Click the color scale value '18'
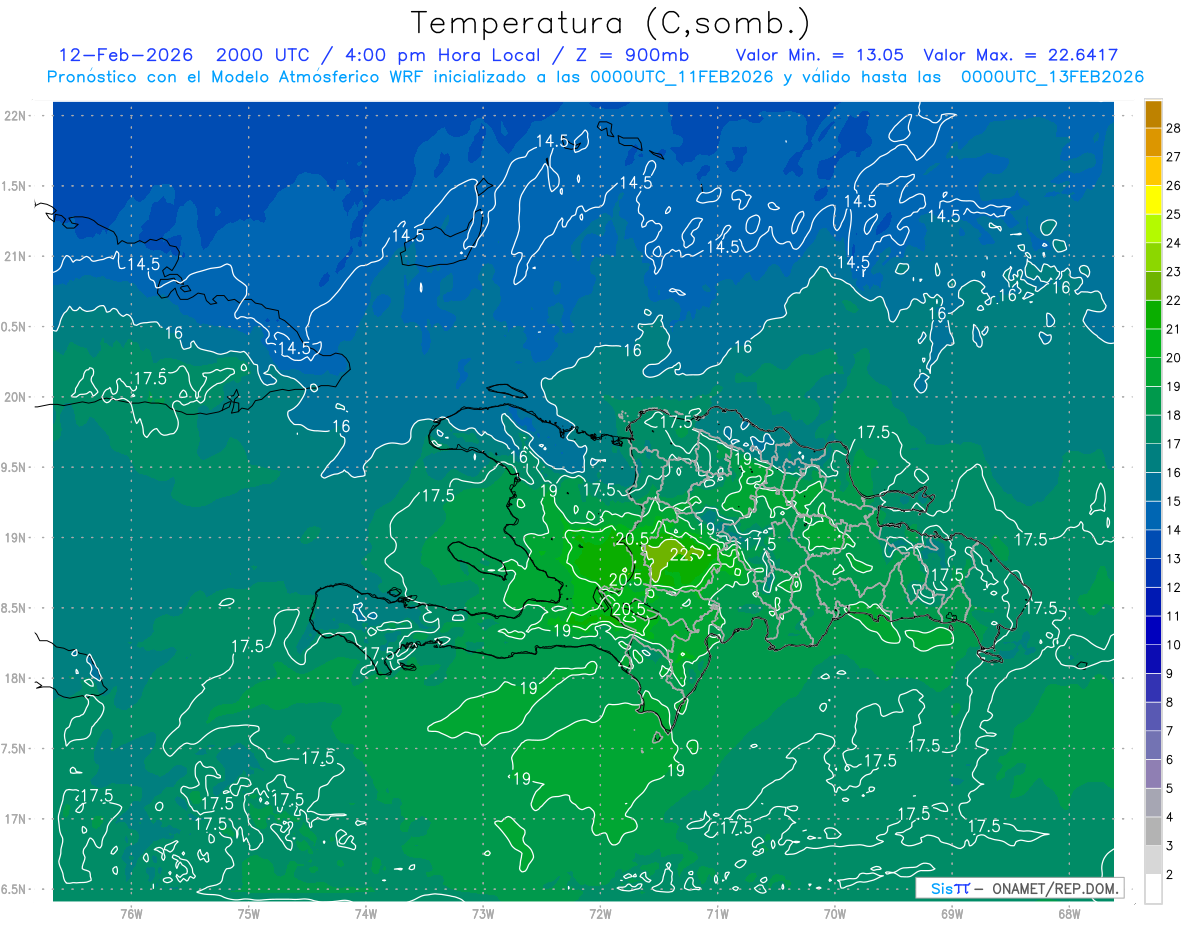Viewport: 1200px width, 927px height. click(1174, 415)
